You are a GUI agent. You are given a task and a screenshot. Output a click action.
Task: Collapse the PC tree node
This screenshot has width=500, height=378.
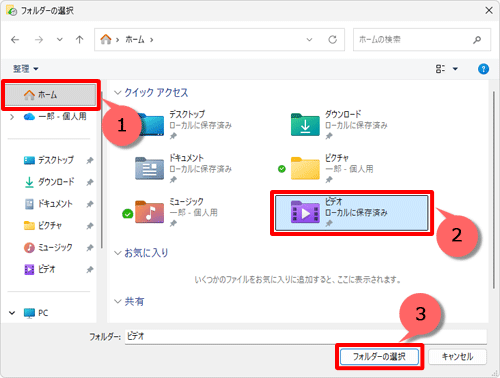coord(12,313)
